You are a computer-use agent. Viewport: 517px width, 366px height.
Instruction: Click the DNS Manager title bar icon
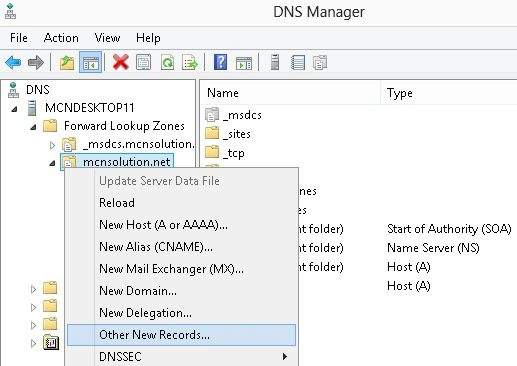click(x=10, y=11)
